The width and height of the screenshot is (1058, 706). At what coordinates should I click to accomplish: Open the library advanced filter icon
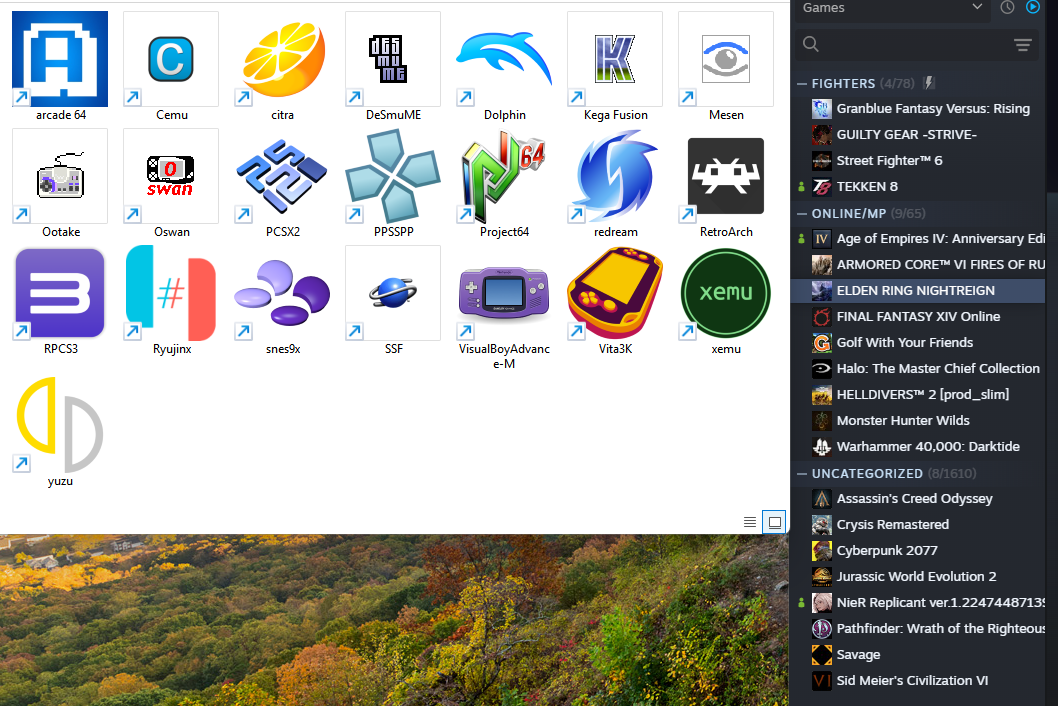click(x=1023, y=45)
